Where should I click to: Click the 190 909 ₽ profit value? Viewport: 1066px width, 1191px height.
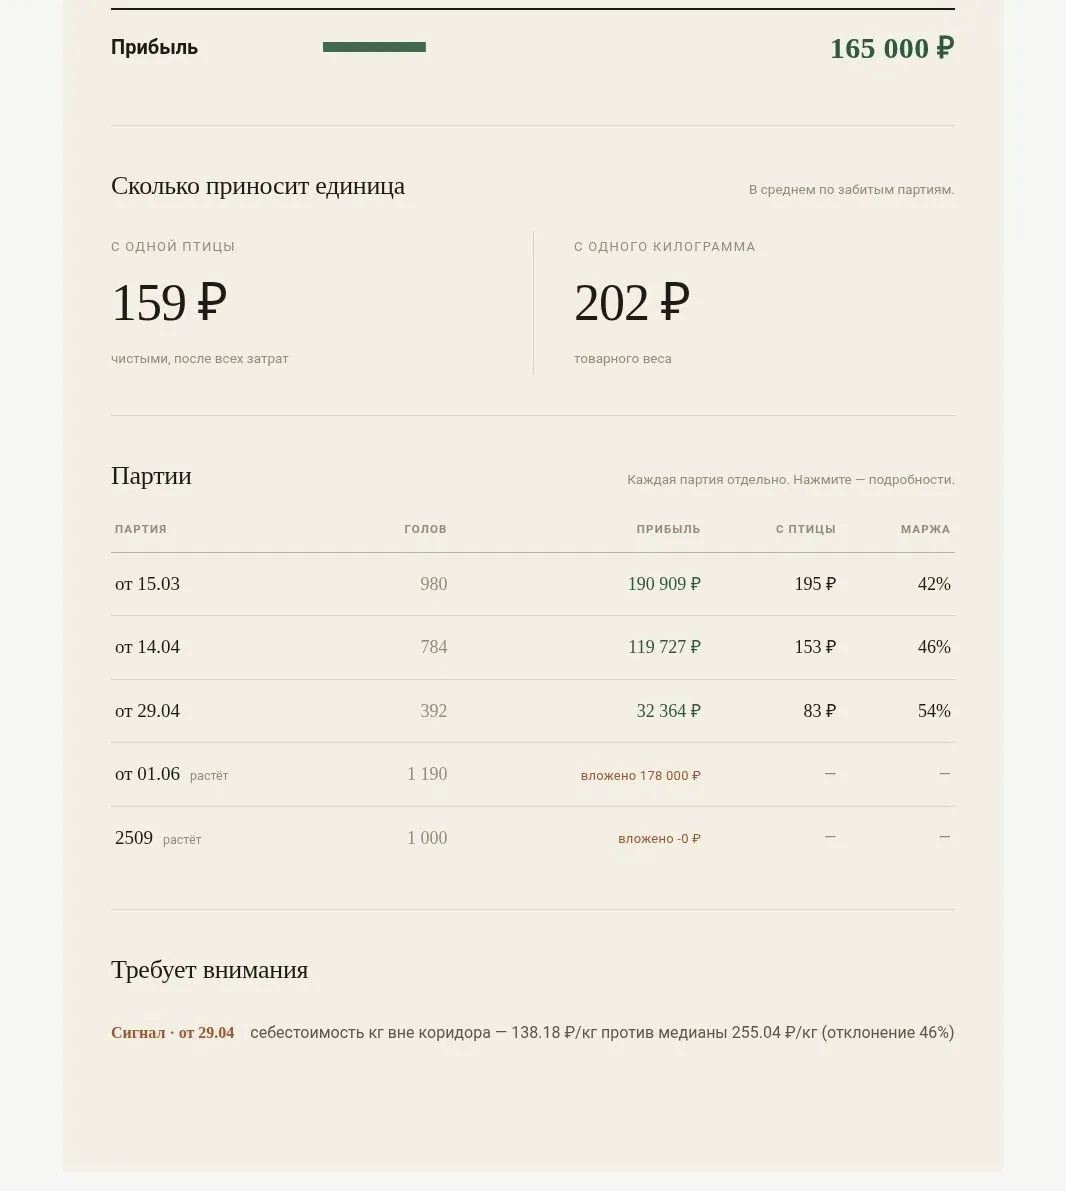tap(664, 584)
